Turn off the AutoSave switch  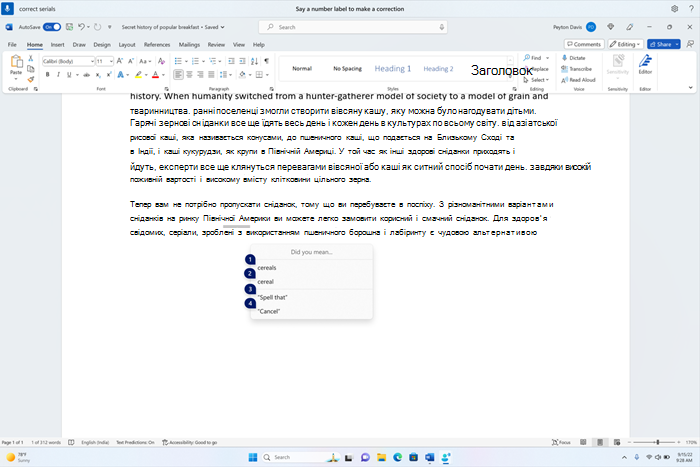pyautogui.click(x=52, y=27)
